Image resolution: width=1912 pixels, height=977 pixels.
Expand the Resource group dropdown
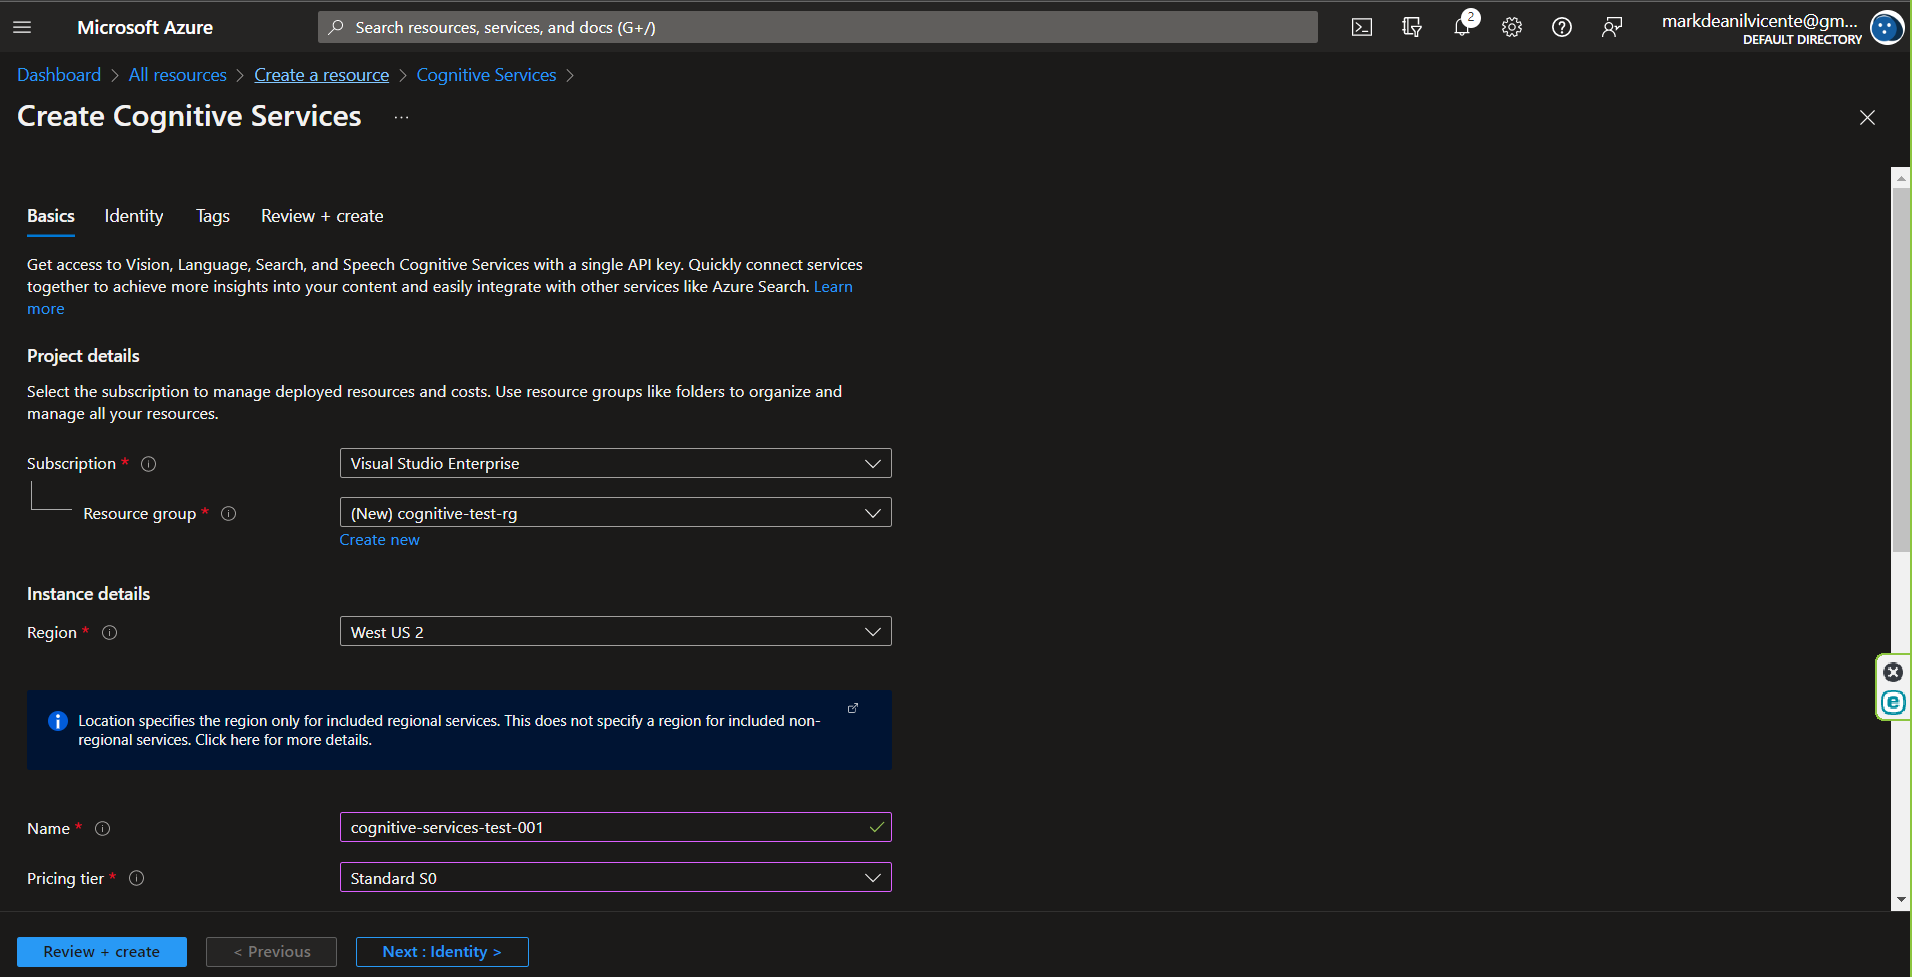(615, 513)
